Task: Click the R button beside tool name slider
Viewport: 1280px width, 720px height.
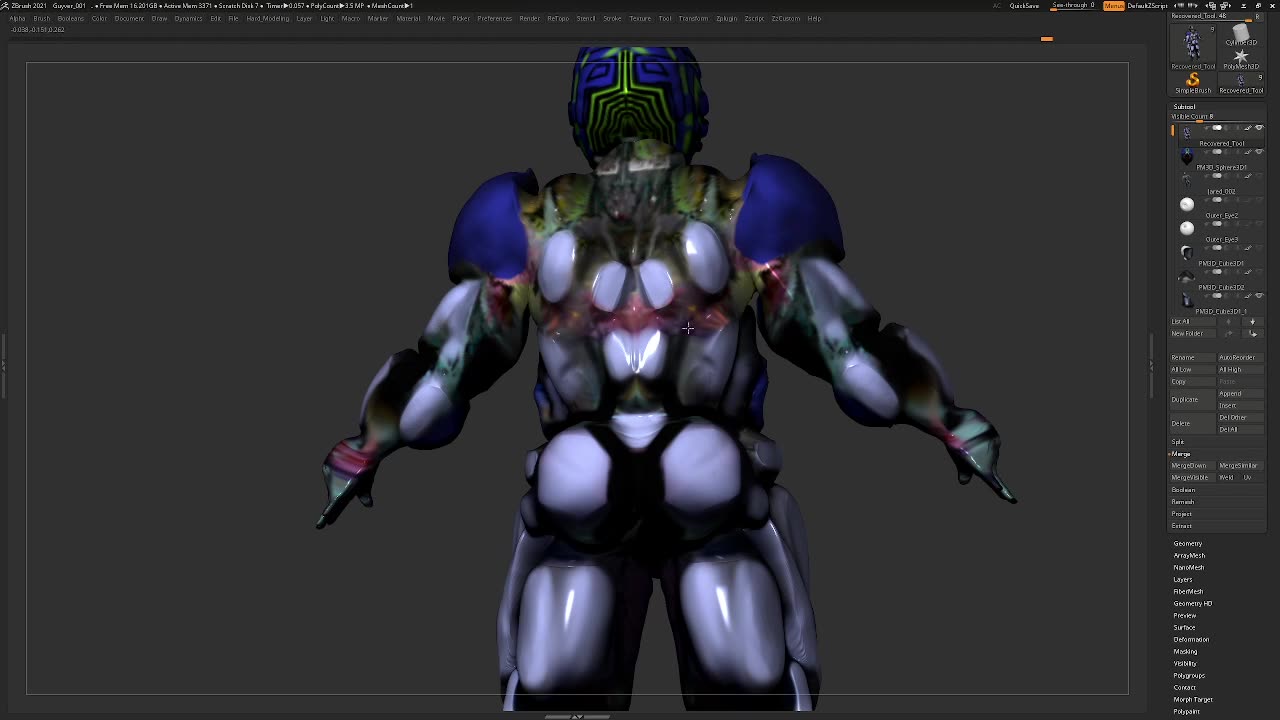Action: (x=1258, y=16)
